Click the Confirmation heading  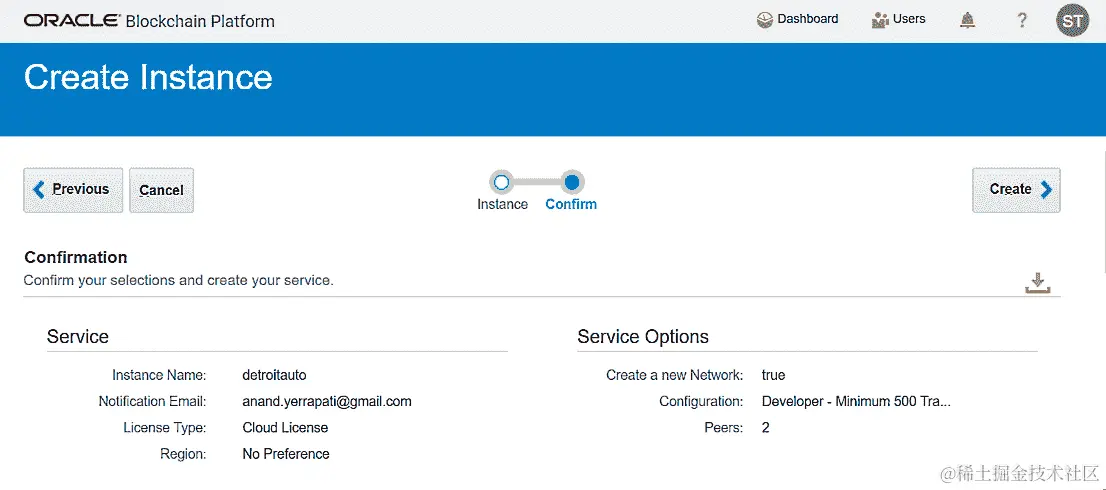(75, 257)
